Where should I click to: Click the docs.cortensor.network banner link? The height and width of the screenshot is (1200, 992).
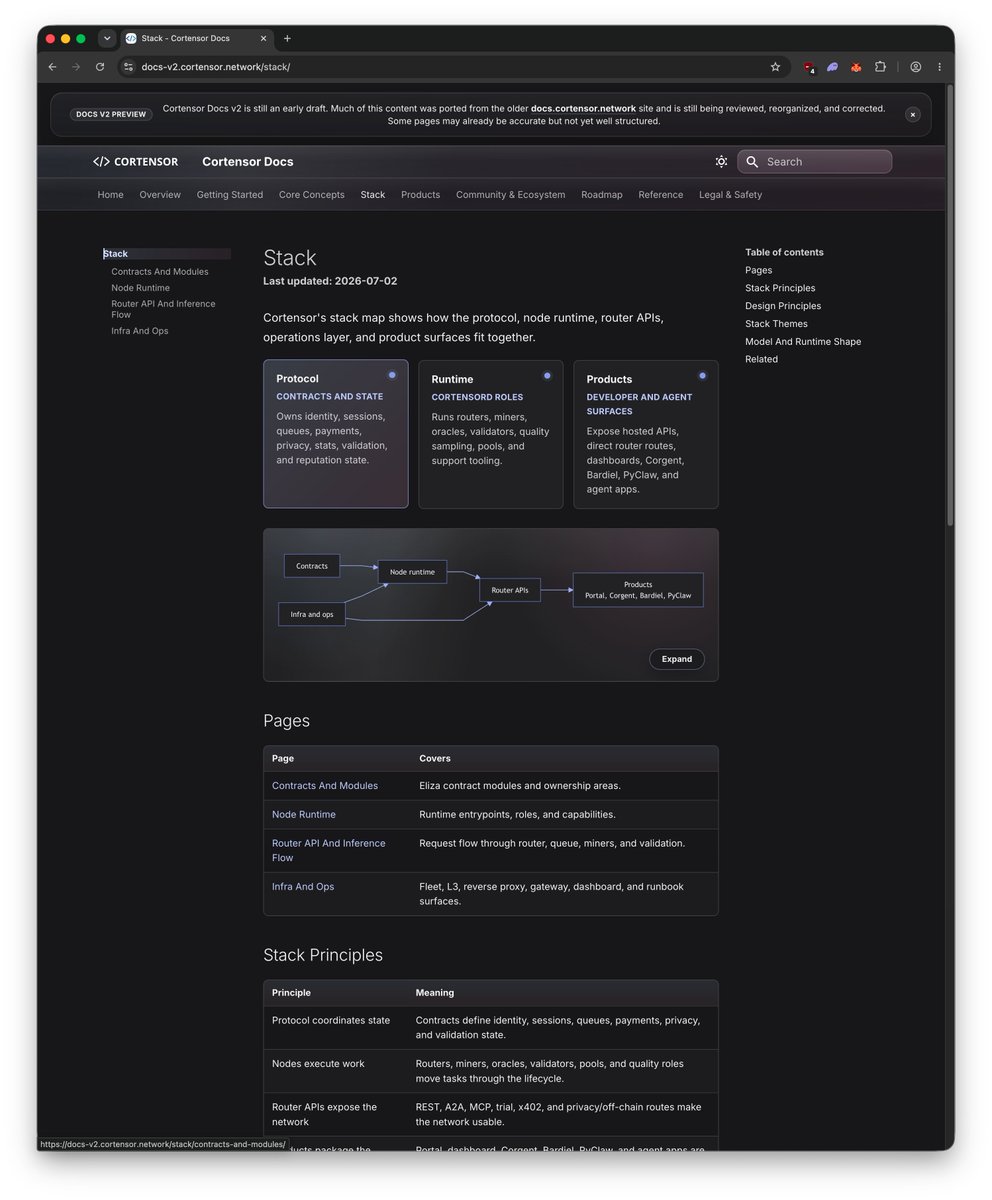[x=583, y=108]
